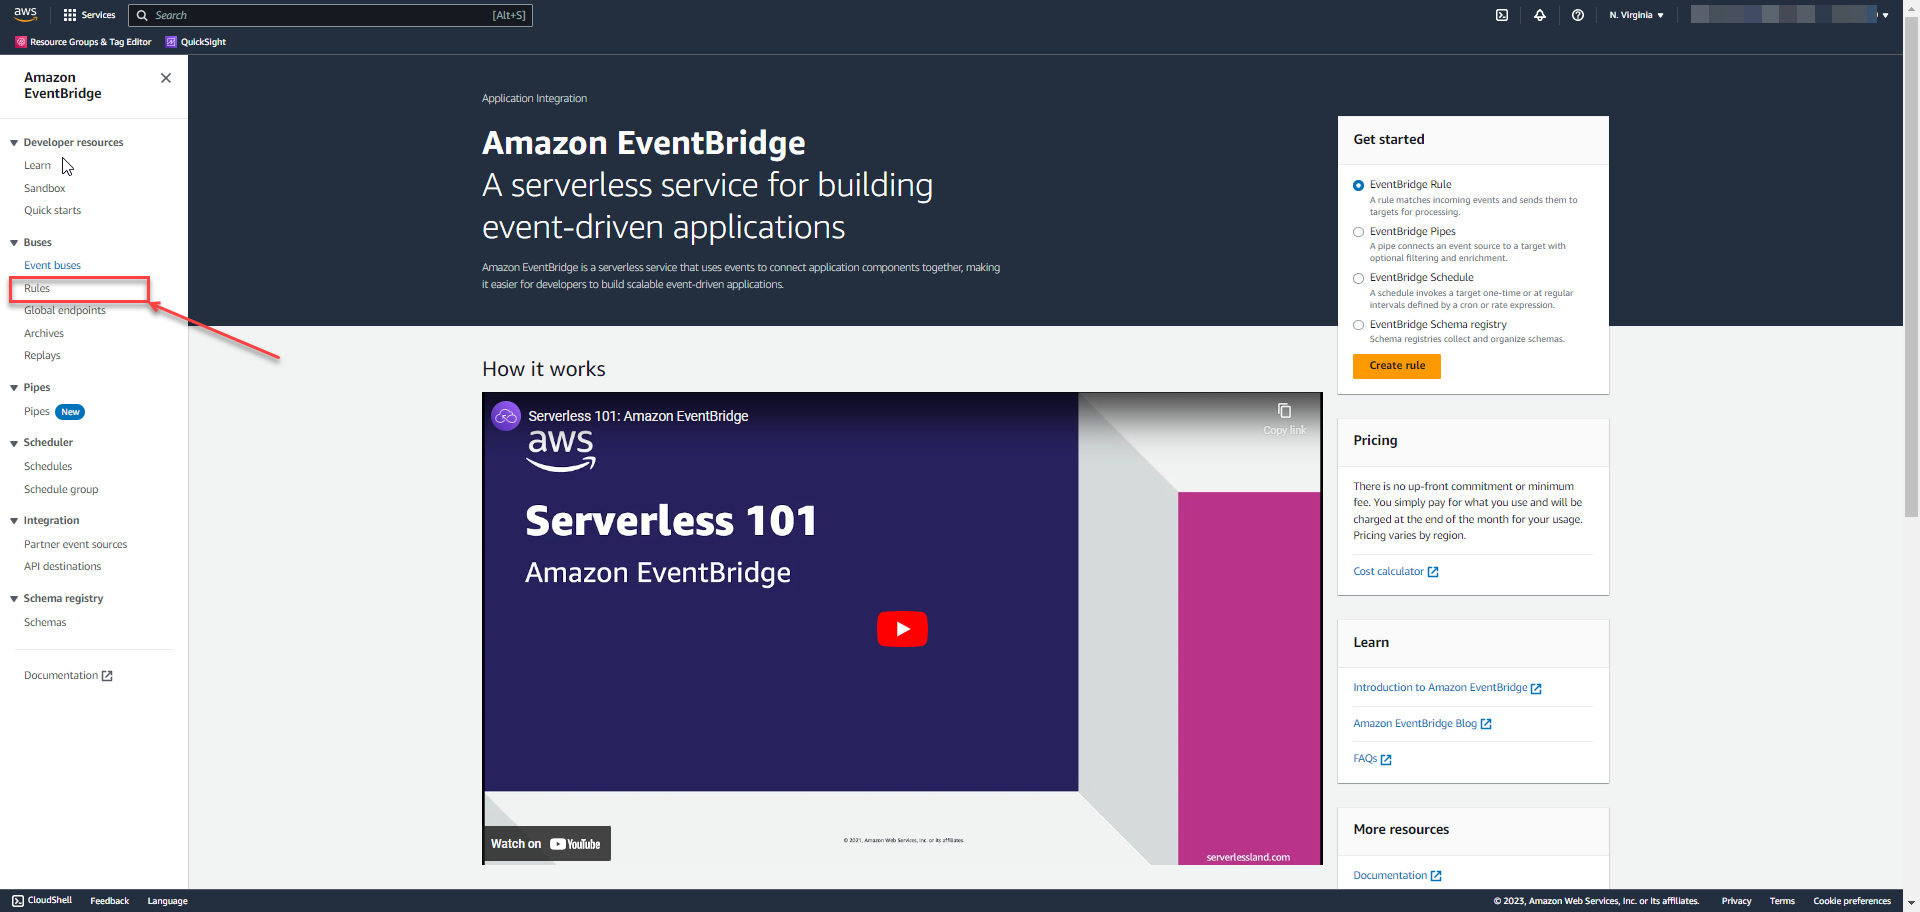Open Schedule group page
This screenshot has width=1920, height=912.
point(61,489)
